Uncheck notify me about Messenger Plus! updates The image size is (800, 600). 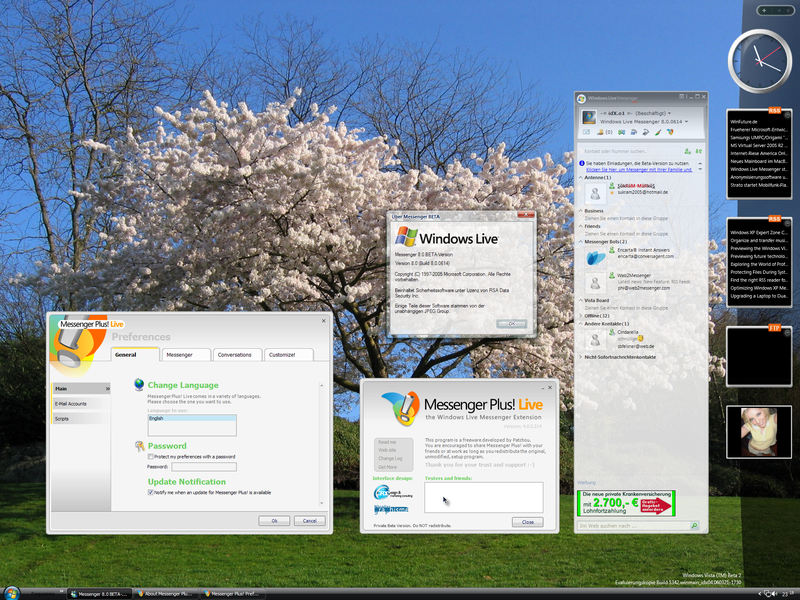[x=150, y=492]
